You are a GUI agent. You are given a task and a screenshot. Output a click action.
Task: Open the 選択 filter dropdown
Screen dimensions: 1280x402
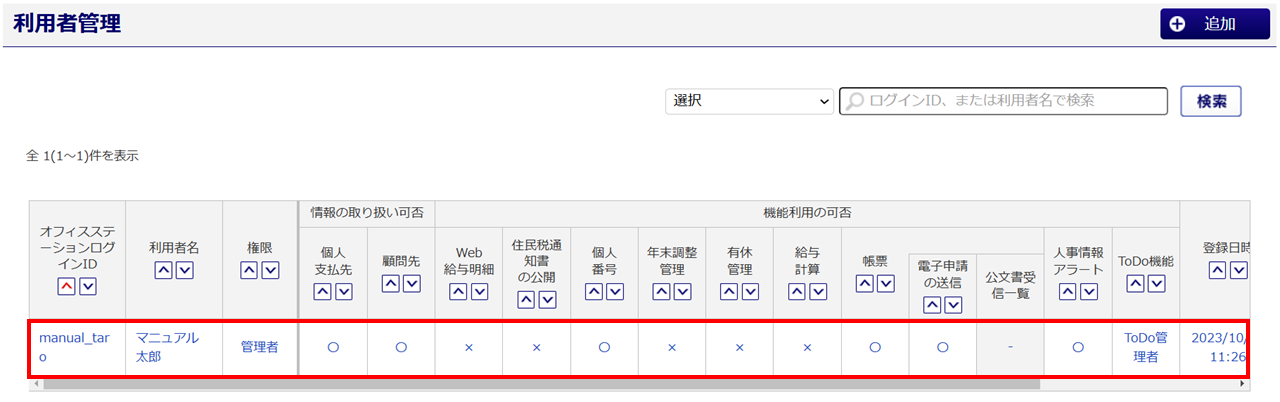click(x=749, y=101)
